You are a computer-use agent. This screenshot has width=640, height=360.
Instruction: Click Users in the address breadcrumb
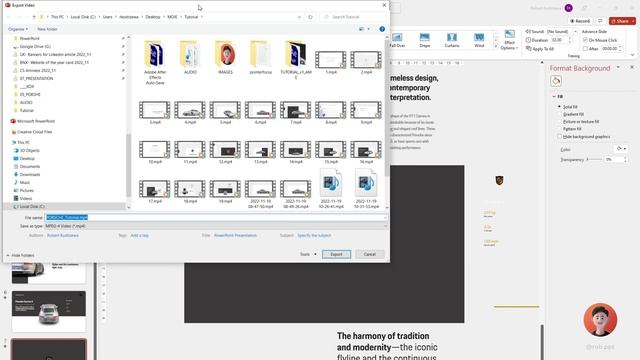(107, 17)
